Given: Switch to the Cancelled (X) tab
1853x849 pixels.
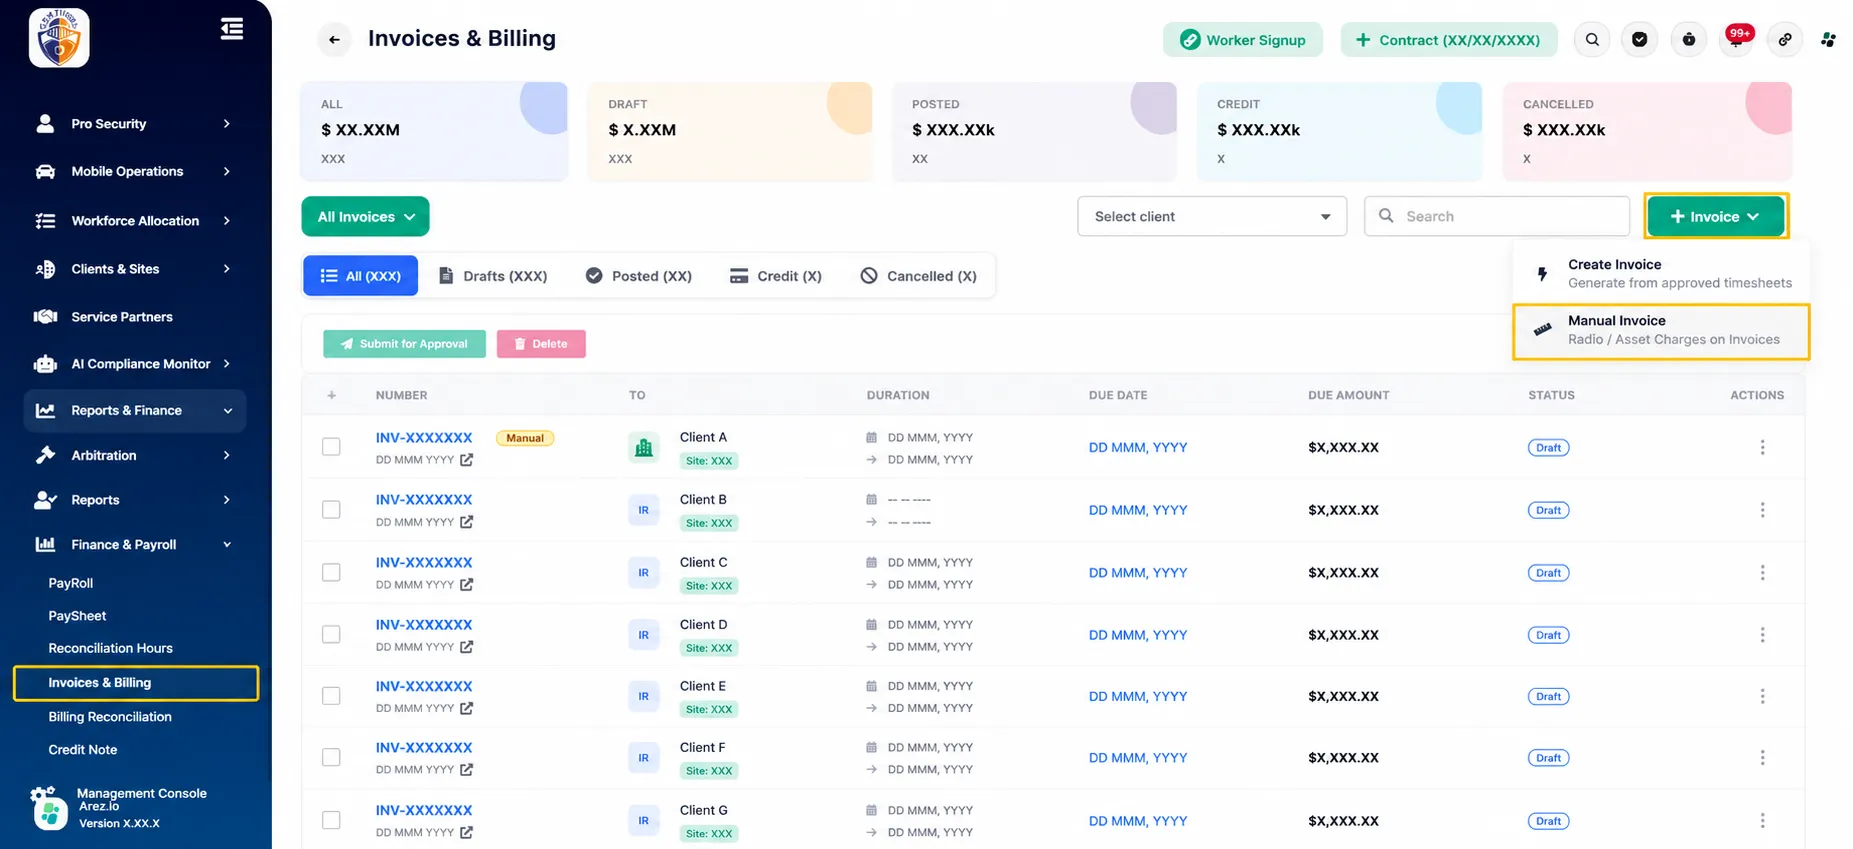Looking at the screenshot, I should (919, 276).
